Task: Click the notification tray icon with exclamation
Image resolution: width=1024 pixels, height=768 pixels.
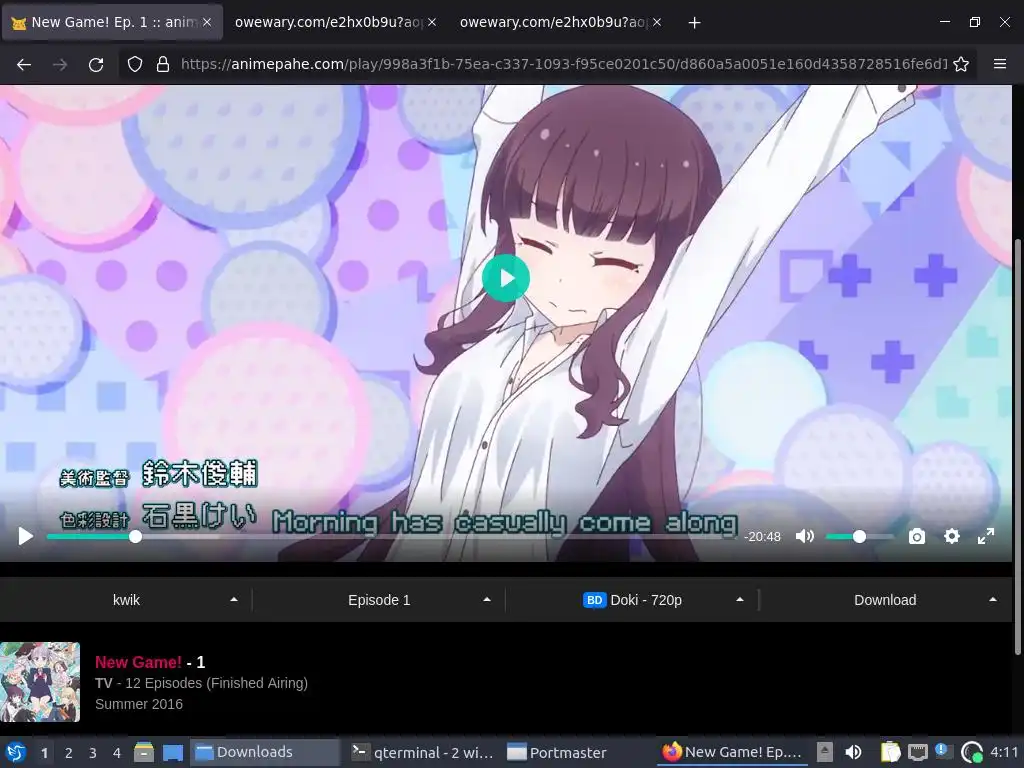Action: [x=944, y=752]
